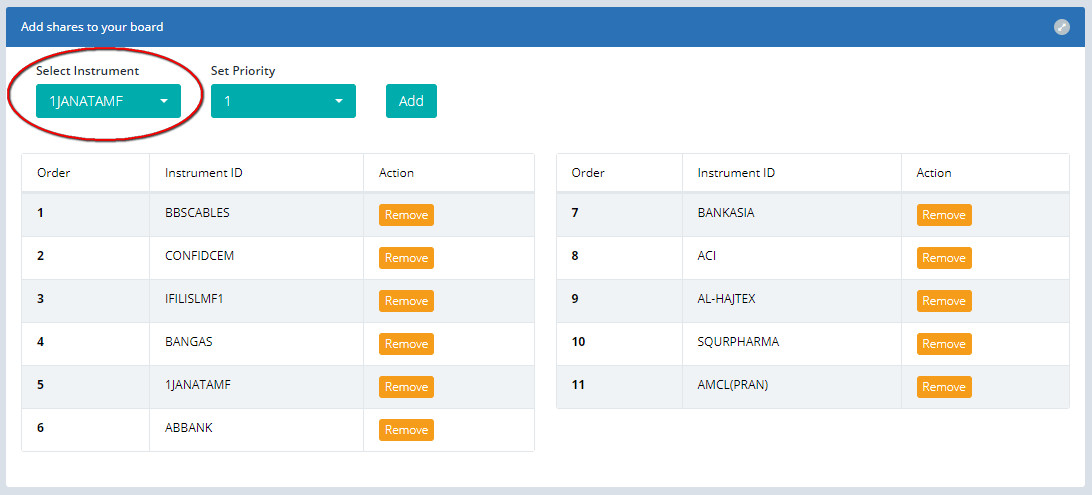Screen dimensions: 1092x495
Task: Select the SQURPHARMA instrument cell
Action: point(738,342)
